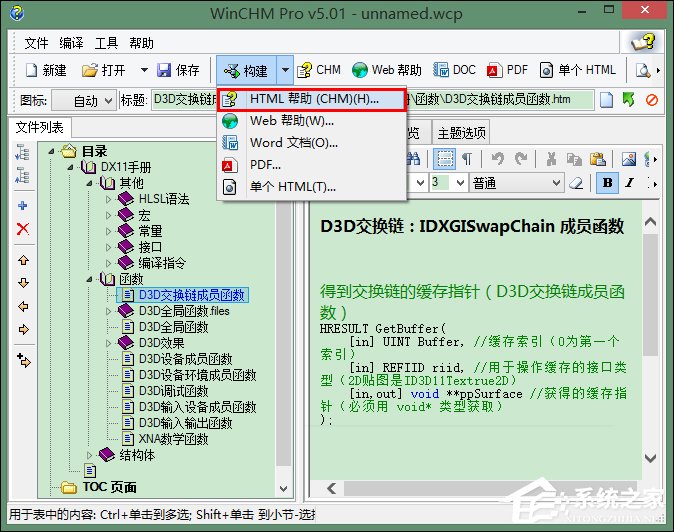Collapse the DX11手册 node
This screenshot has width=674, height=532.
(x=70, y=167)
